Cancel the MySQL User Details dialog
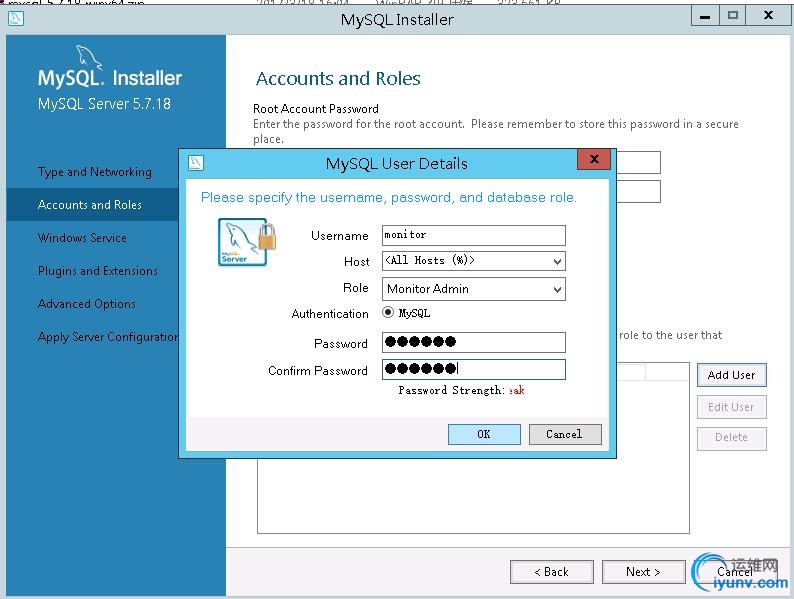The width and height of the screenshot is (794, 599). click(565, 434)
